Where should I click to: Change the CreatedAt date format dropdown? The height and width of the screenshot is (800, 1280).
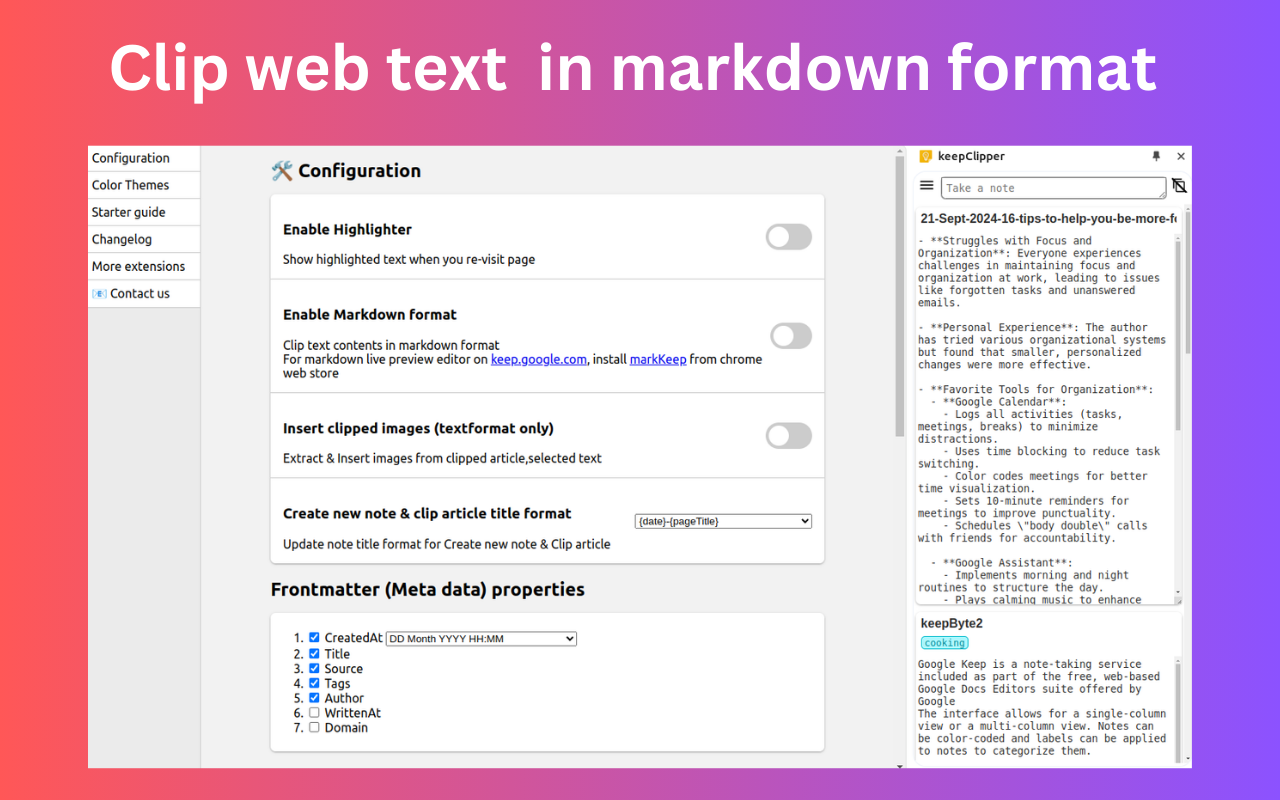[480, 638]
